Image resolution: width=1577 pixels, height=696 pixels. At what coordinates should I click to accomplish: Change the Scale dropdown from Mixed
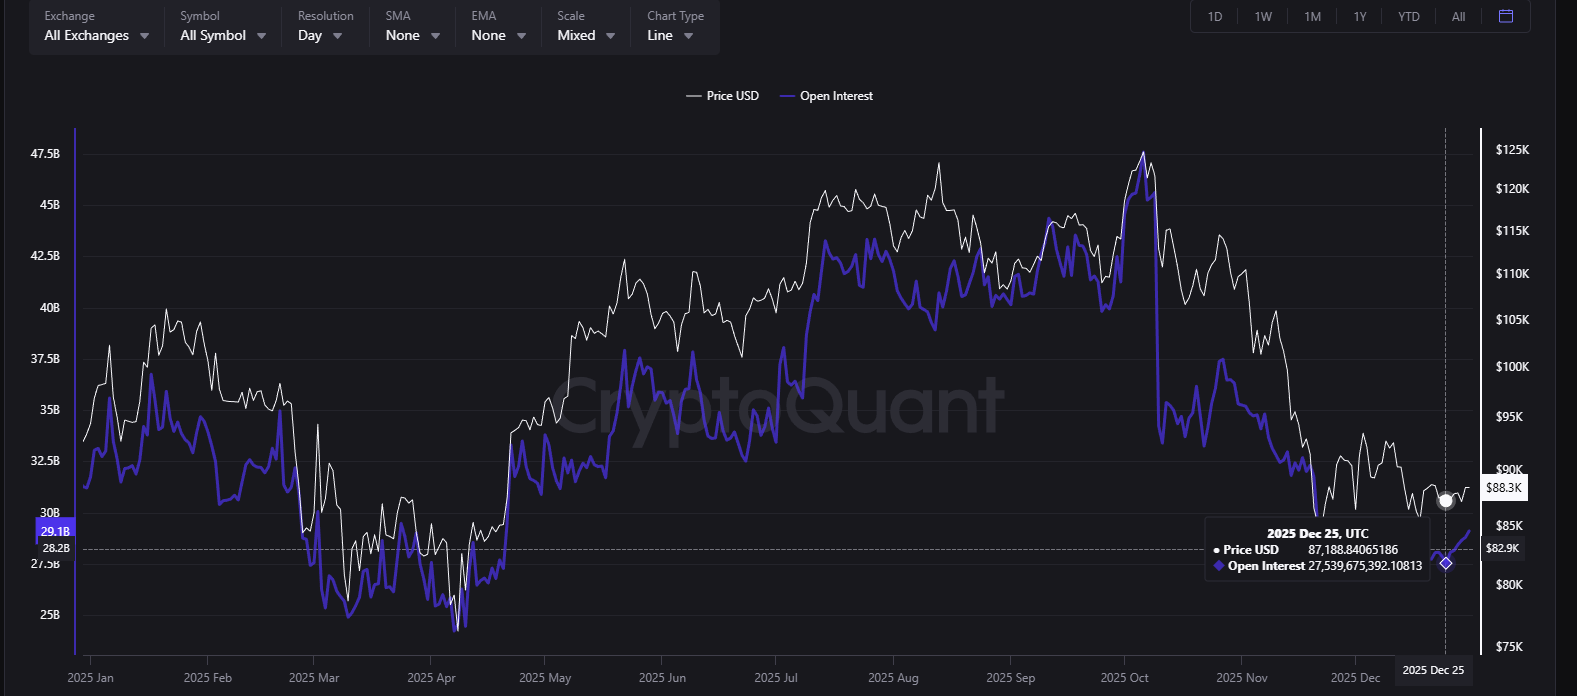pos(586,35)
